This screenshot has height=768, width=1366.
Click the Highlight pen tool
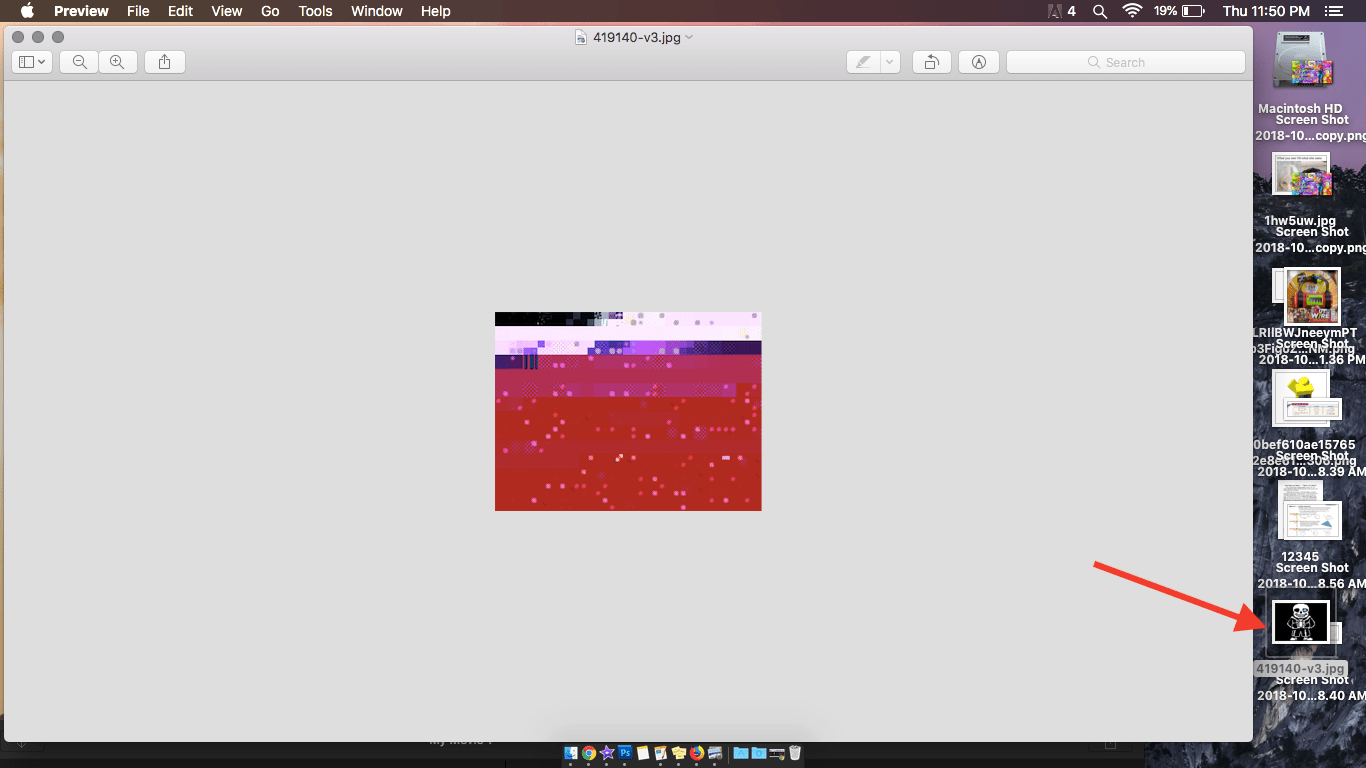point(863,62)
